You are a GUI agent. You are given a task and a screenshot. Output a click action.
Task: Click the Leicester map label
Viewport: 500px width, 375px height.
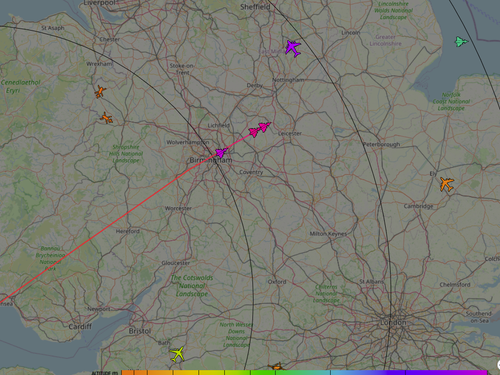(x=290, y=133)
